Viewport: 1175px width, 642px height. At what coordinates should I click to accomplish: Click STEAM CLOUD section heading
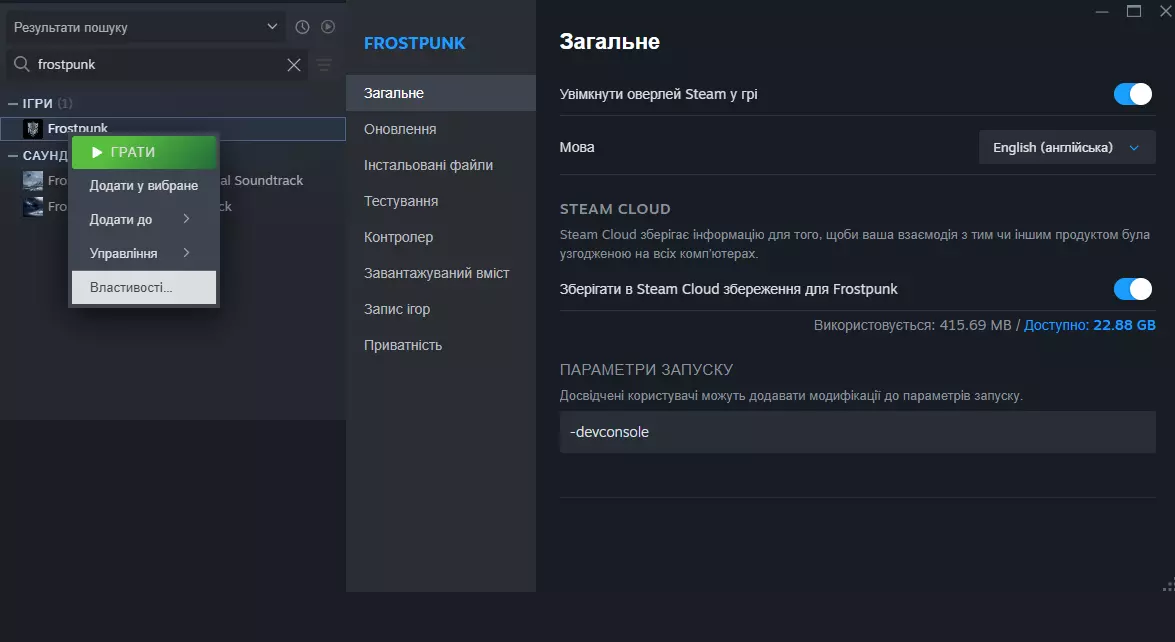tap(614, 209)
